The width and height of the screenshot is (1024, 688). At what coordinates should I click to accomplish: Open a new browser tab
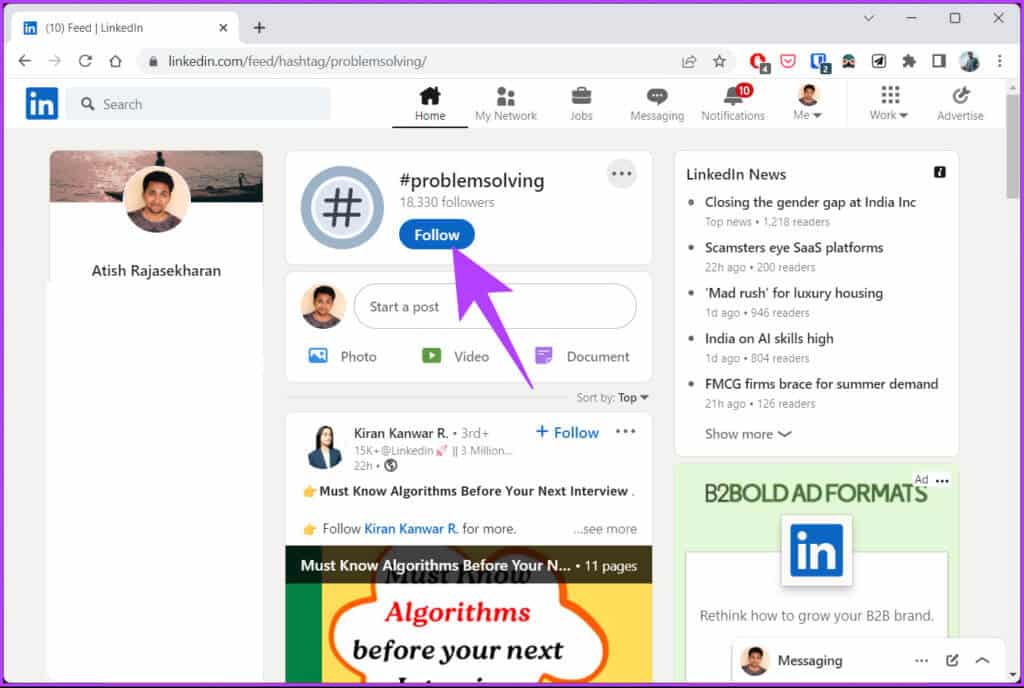(259, 27)
